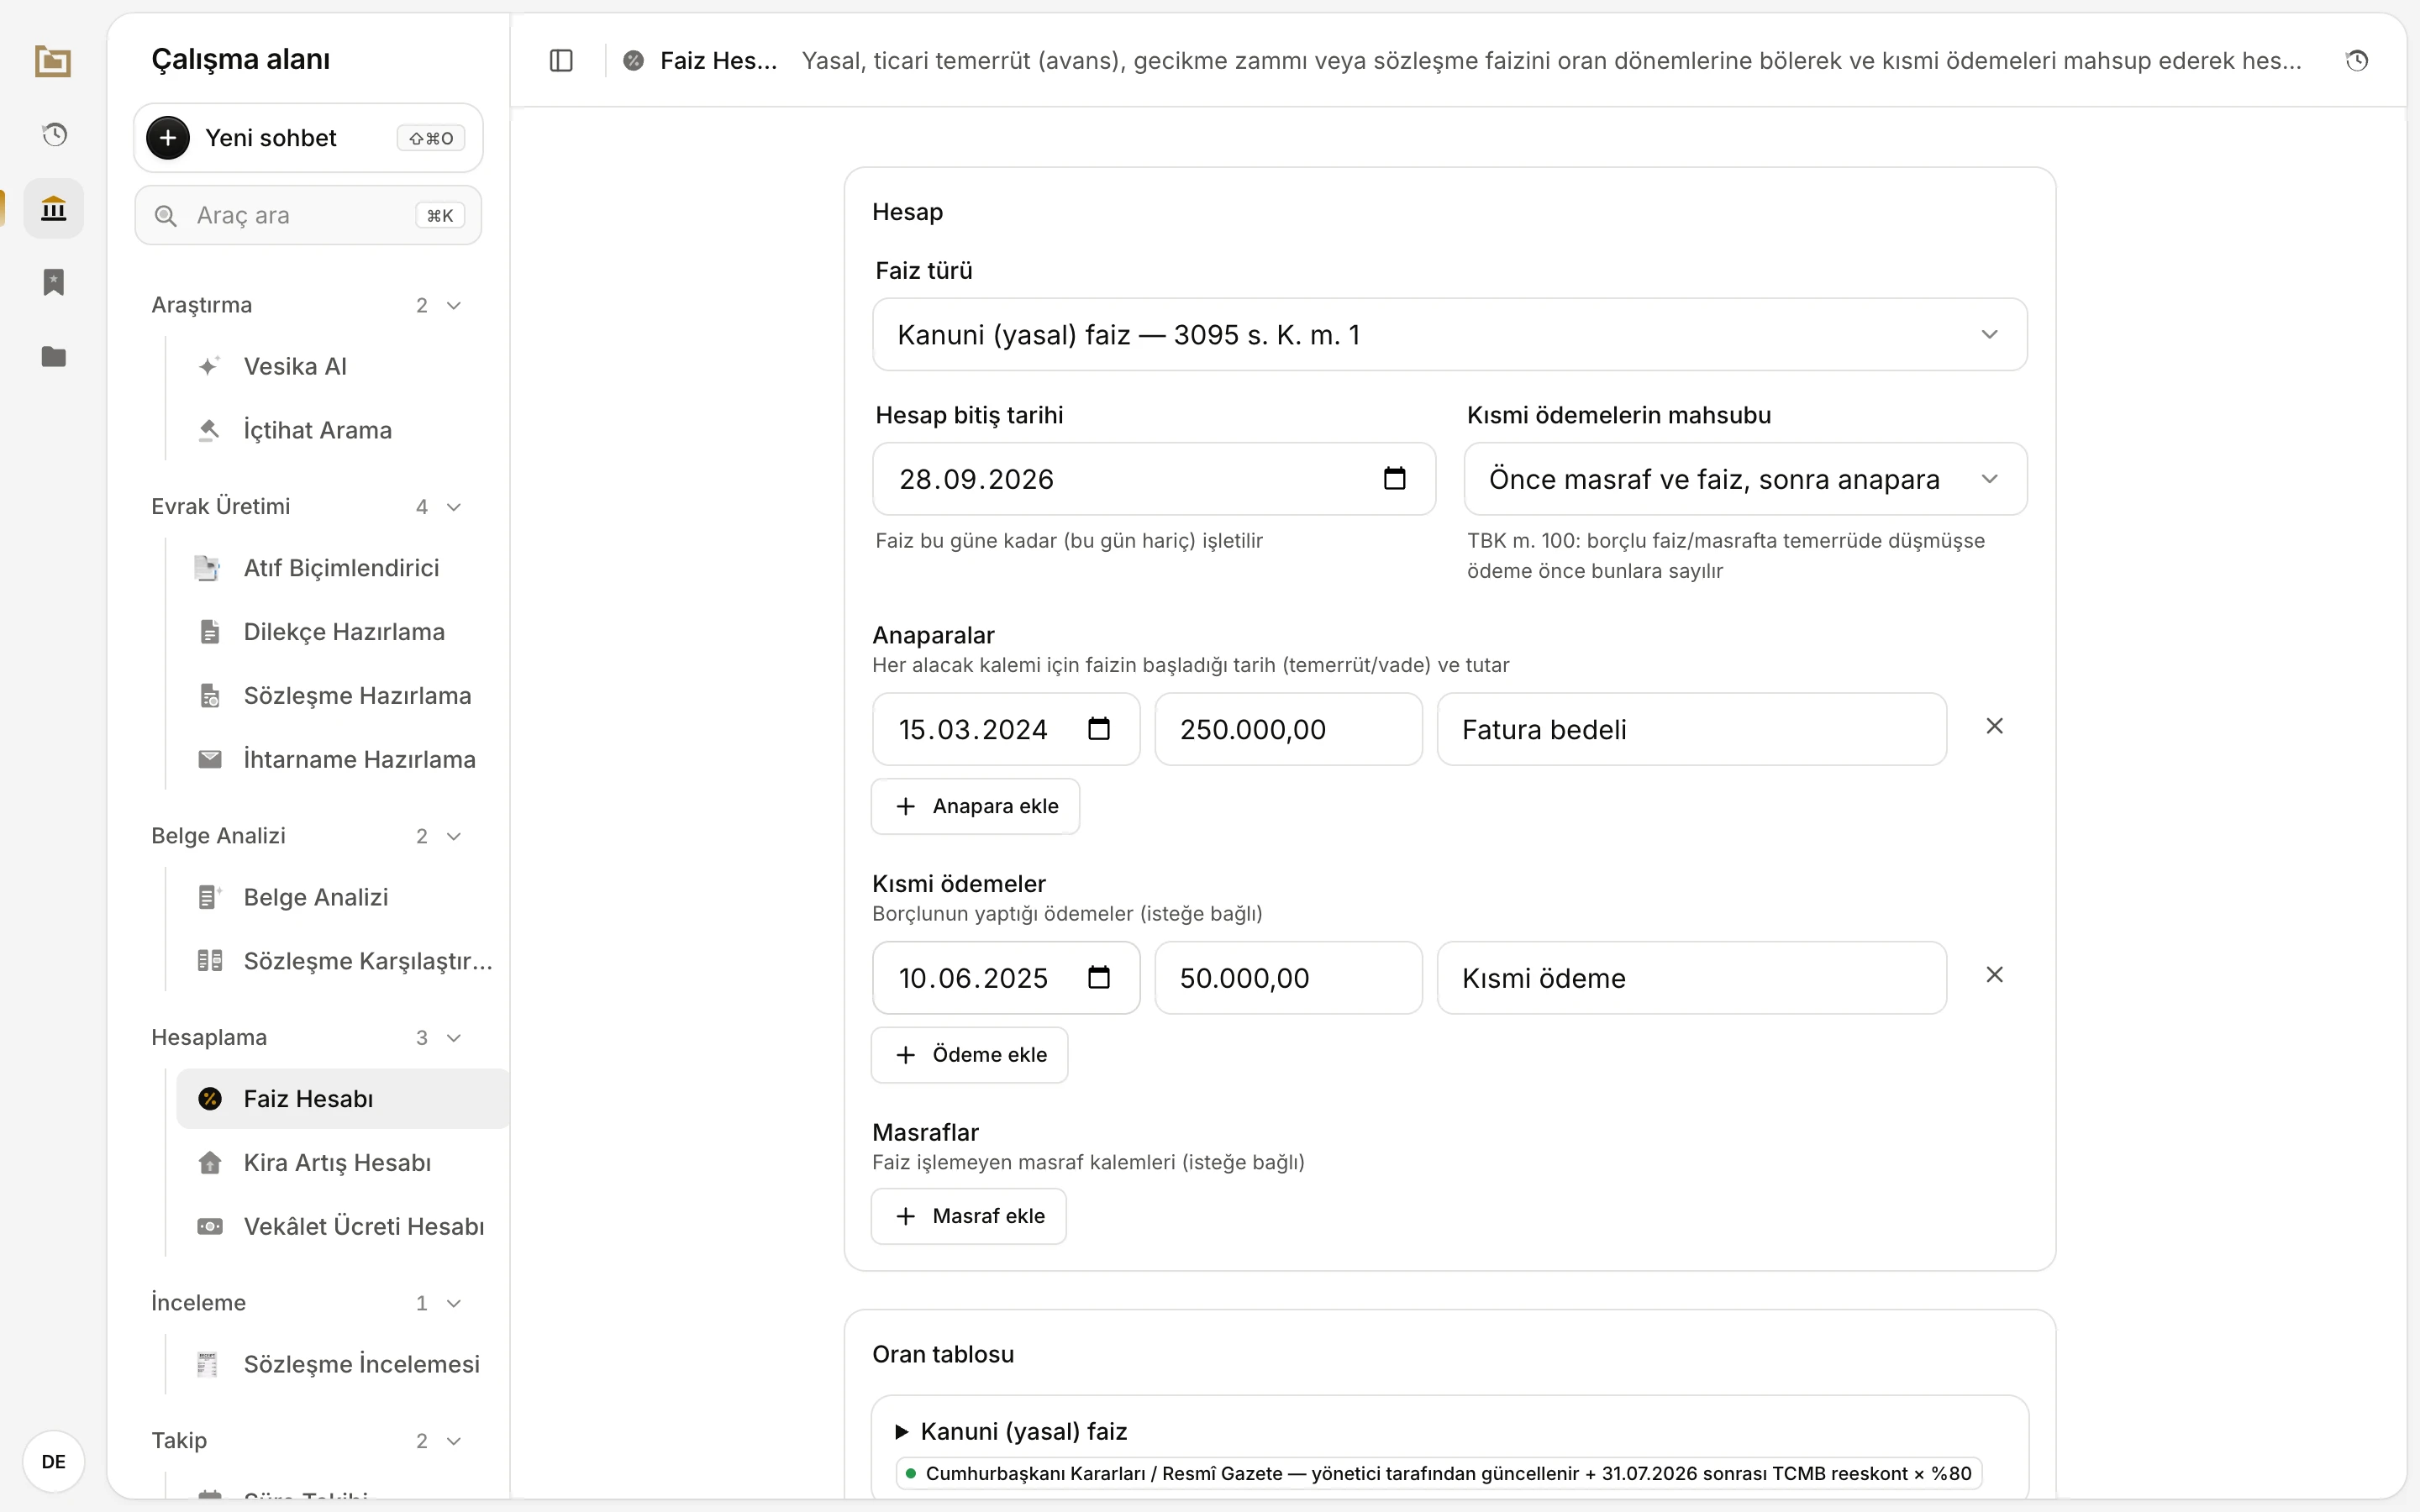The width and height of the screenshot is (2420, 1512).
Task: Click the DE user avatar
Action: 54,1461
